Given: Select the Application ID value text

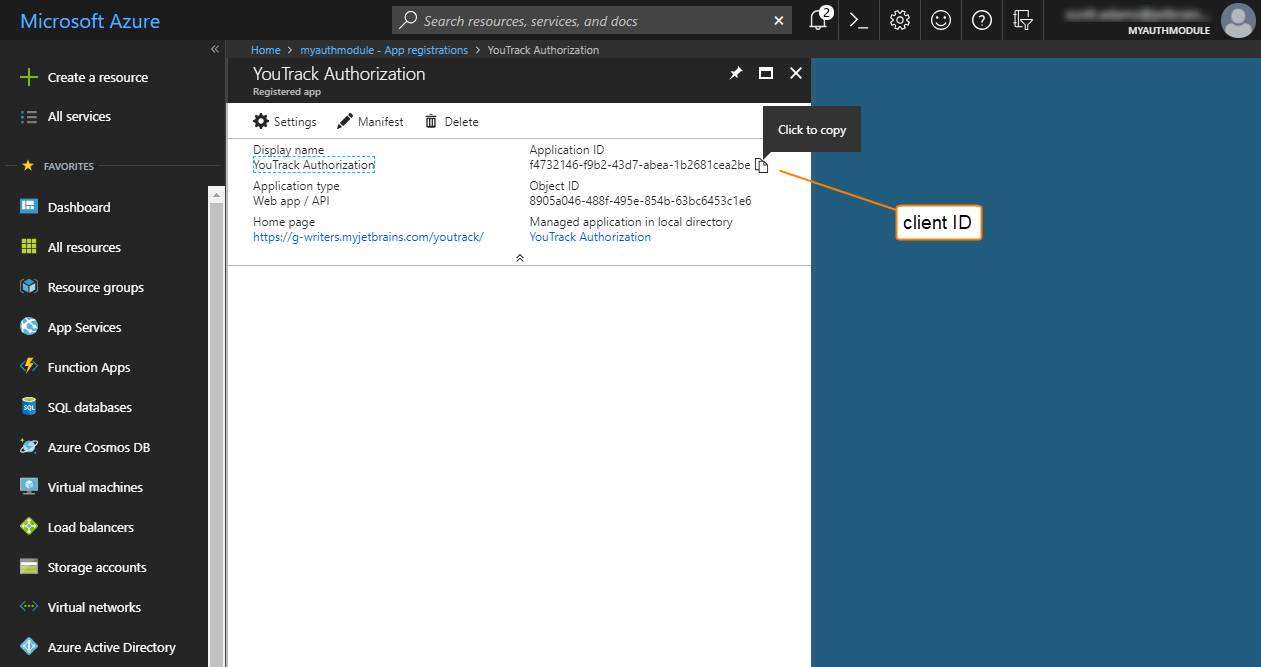Looking at the screenshot, I should 640,165.
